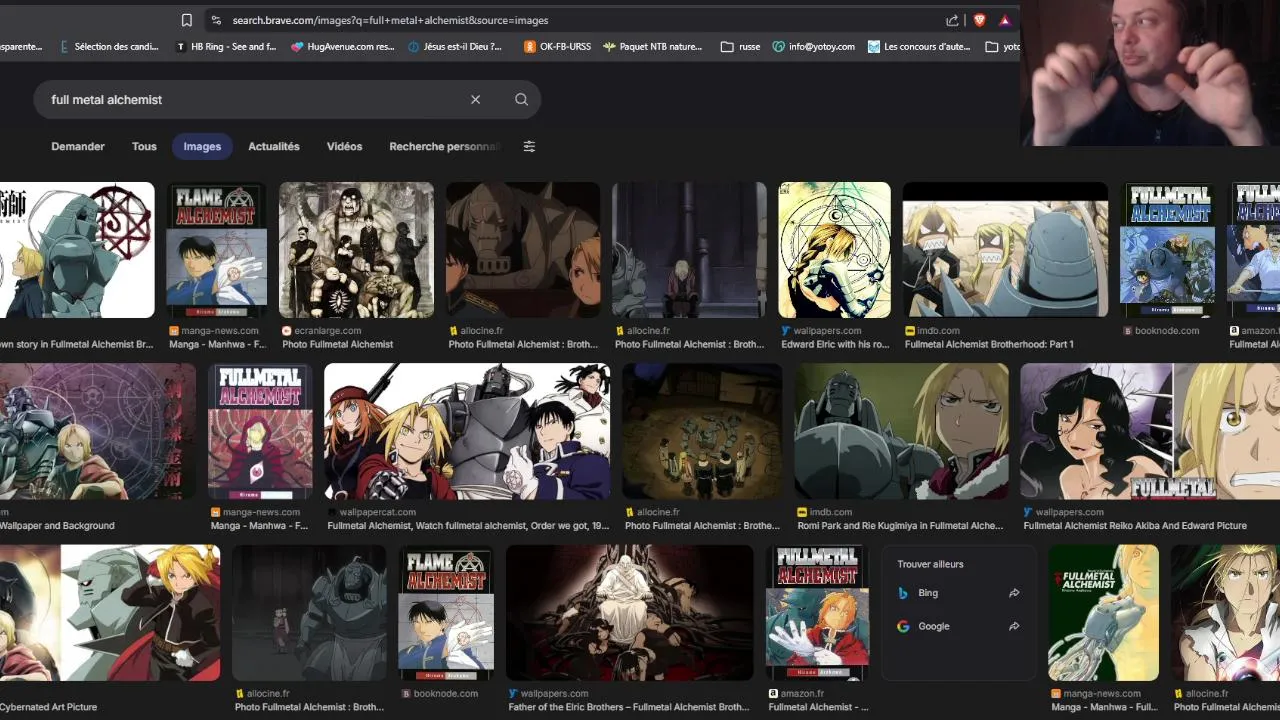Switch to the Actualités tab

274,146
